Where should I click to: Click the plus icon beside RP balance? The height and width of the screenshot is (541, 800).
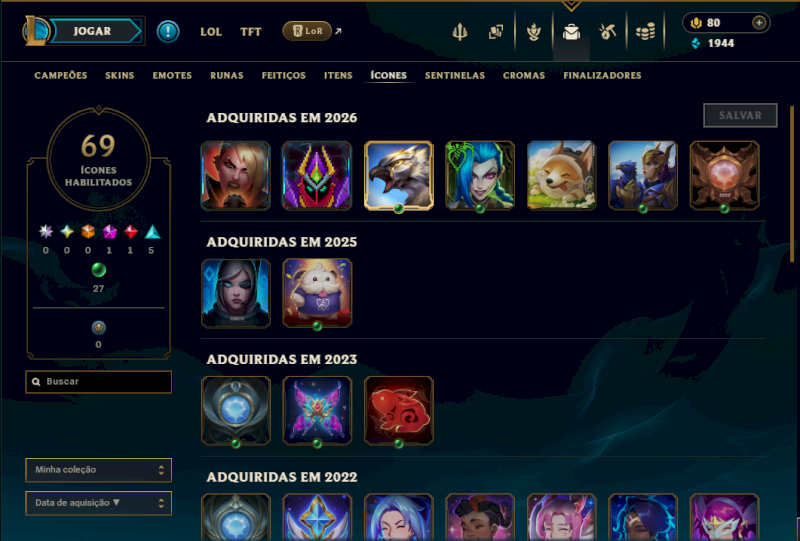(759, 23)
